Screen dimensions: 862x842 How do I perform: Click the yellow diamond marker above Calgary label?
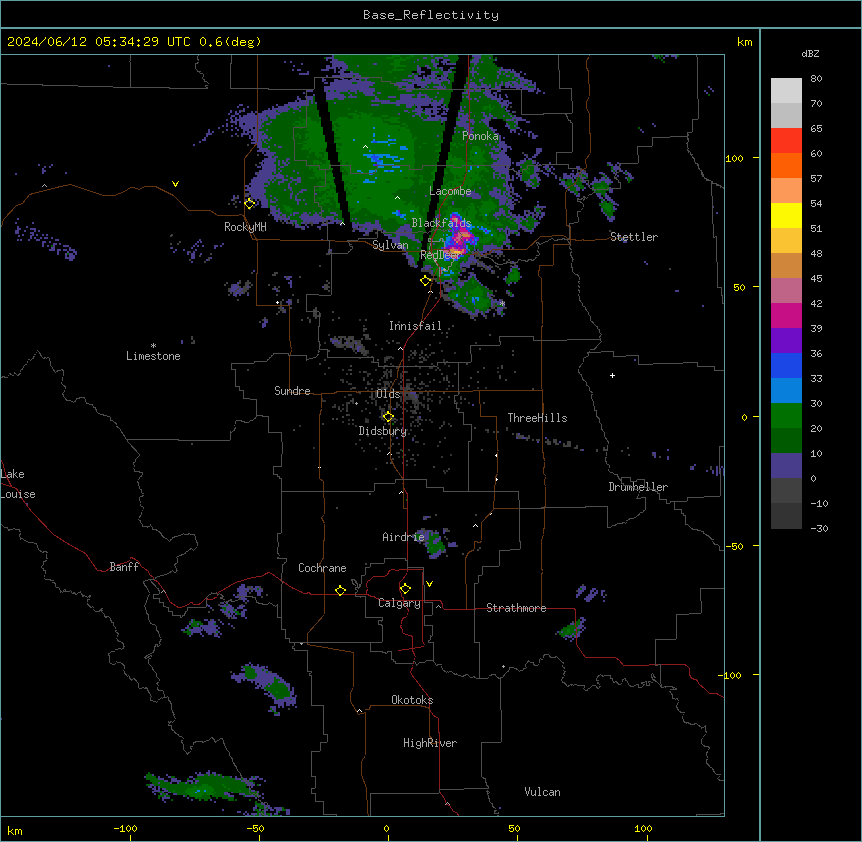[x=405, y=589]
